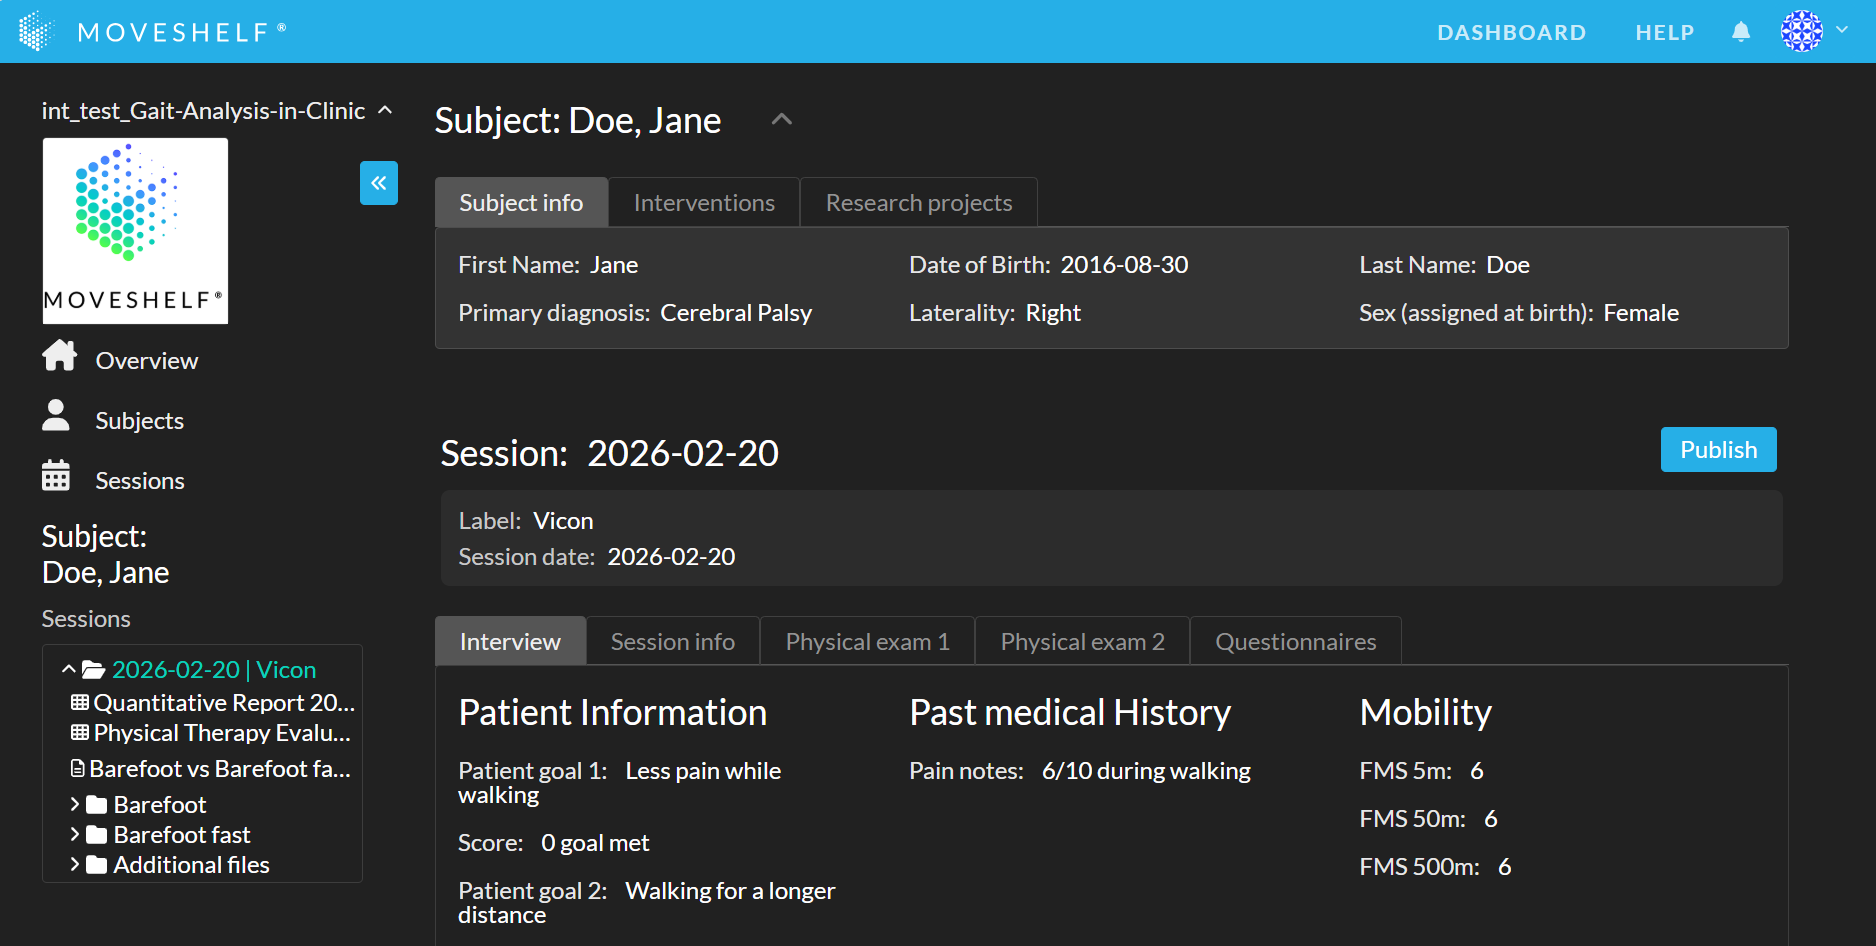Open Barefoot vs Barefoot fast document
This screenshot has width=1876, height=946.
pyautogui.click(x=211, y=769)
